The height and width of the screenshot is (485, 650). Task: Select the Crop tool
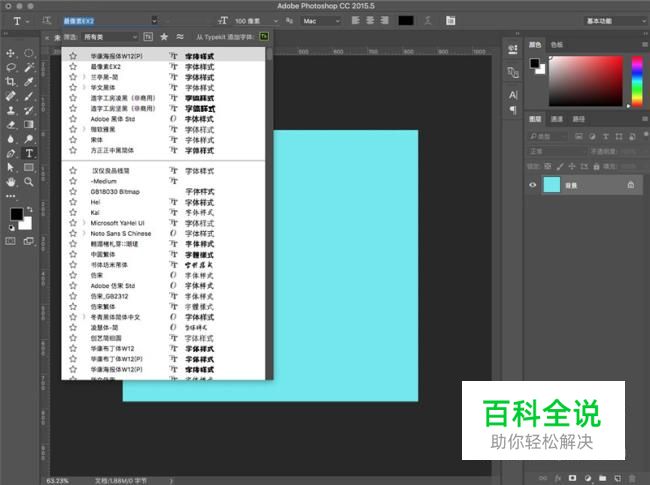11,81
